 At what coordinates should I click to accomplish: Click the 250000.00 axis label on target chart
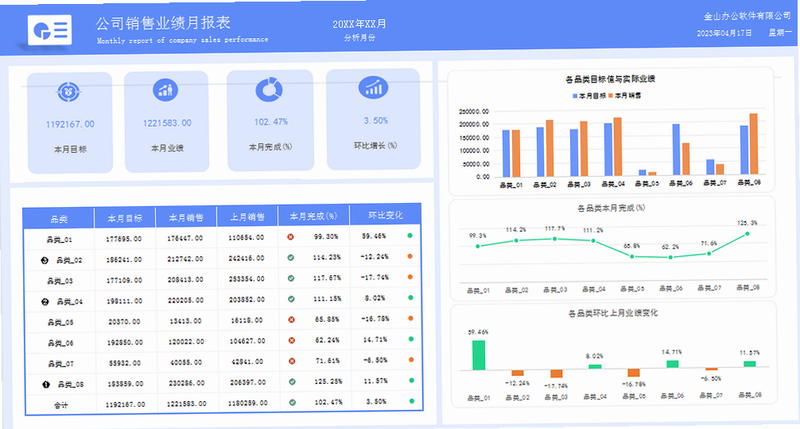pyautogui.click(x=474, y=112)
